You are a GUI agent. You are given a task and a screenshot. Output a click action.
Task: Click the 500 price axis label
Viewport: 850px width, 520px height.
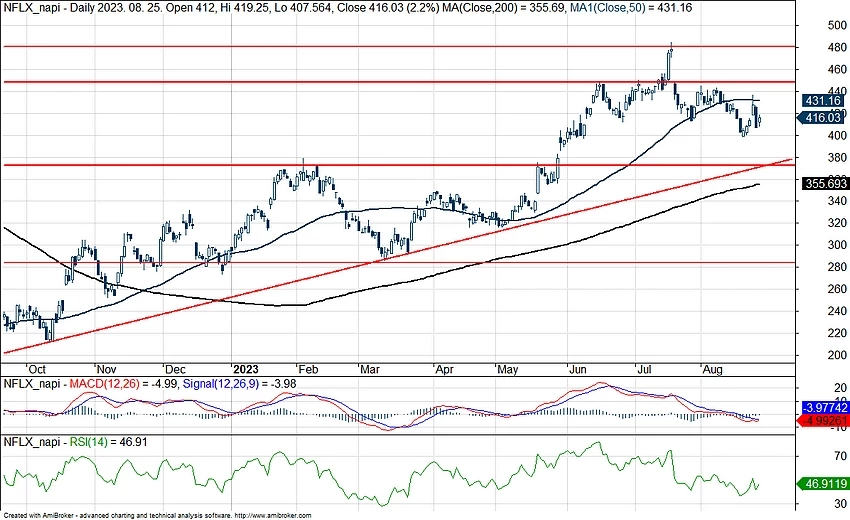(x=837, y=25)
